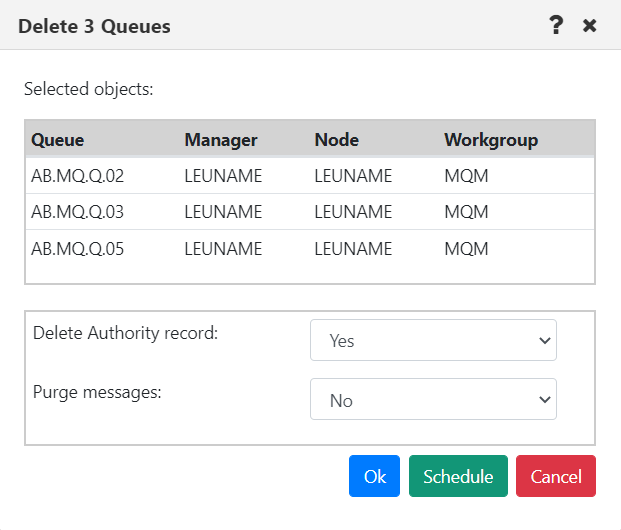
Task: Close the Delete 3 Queues dialog
Action: coord(589,26)
